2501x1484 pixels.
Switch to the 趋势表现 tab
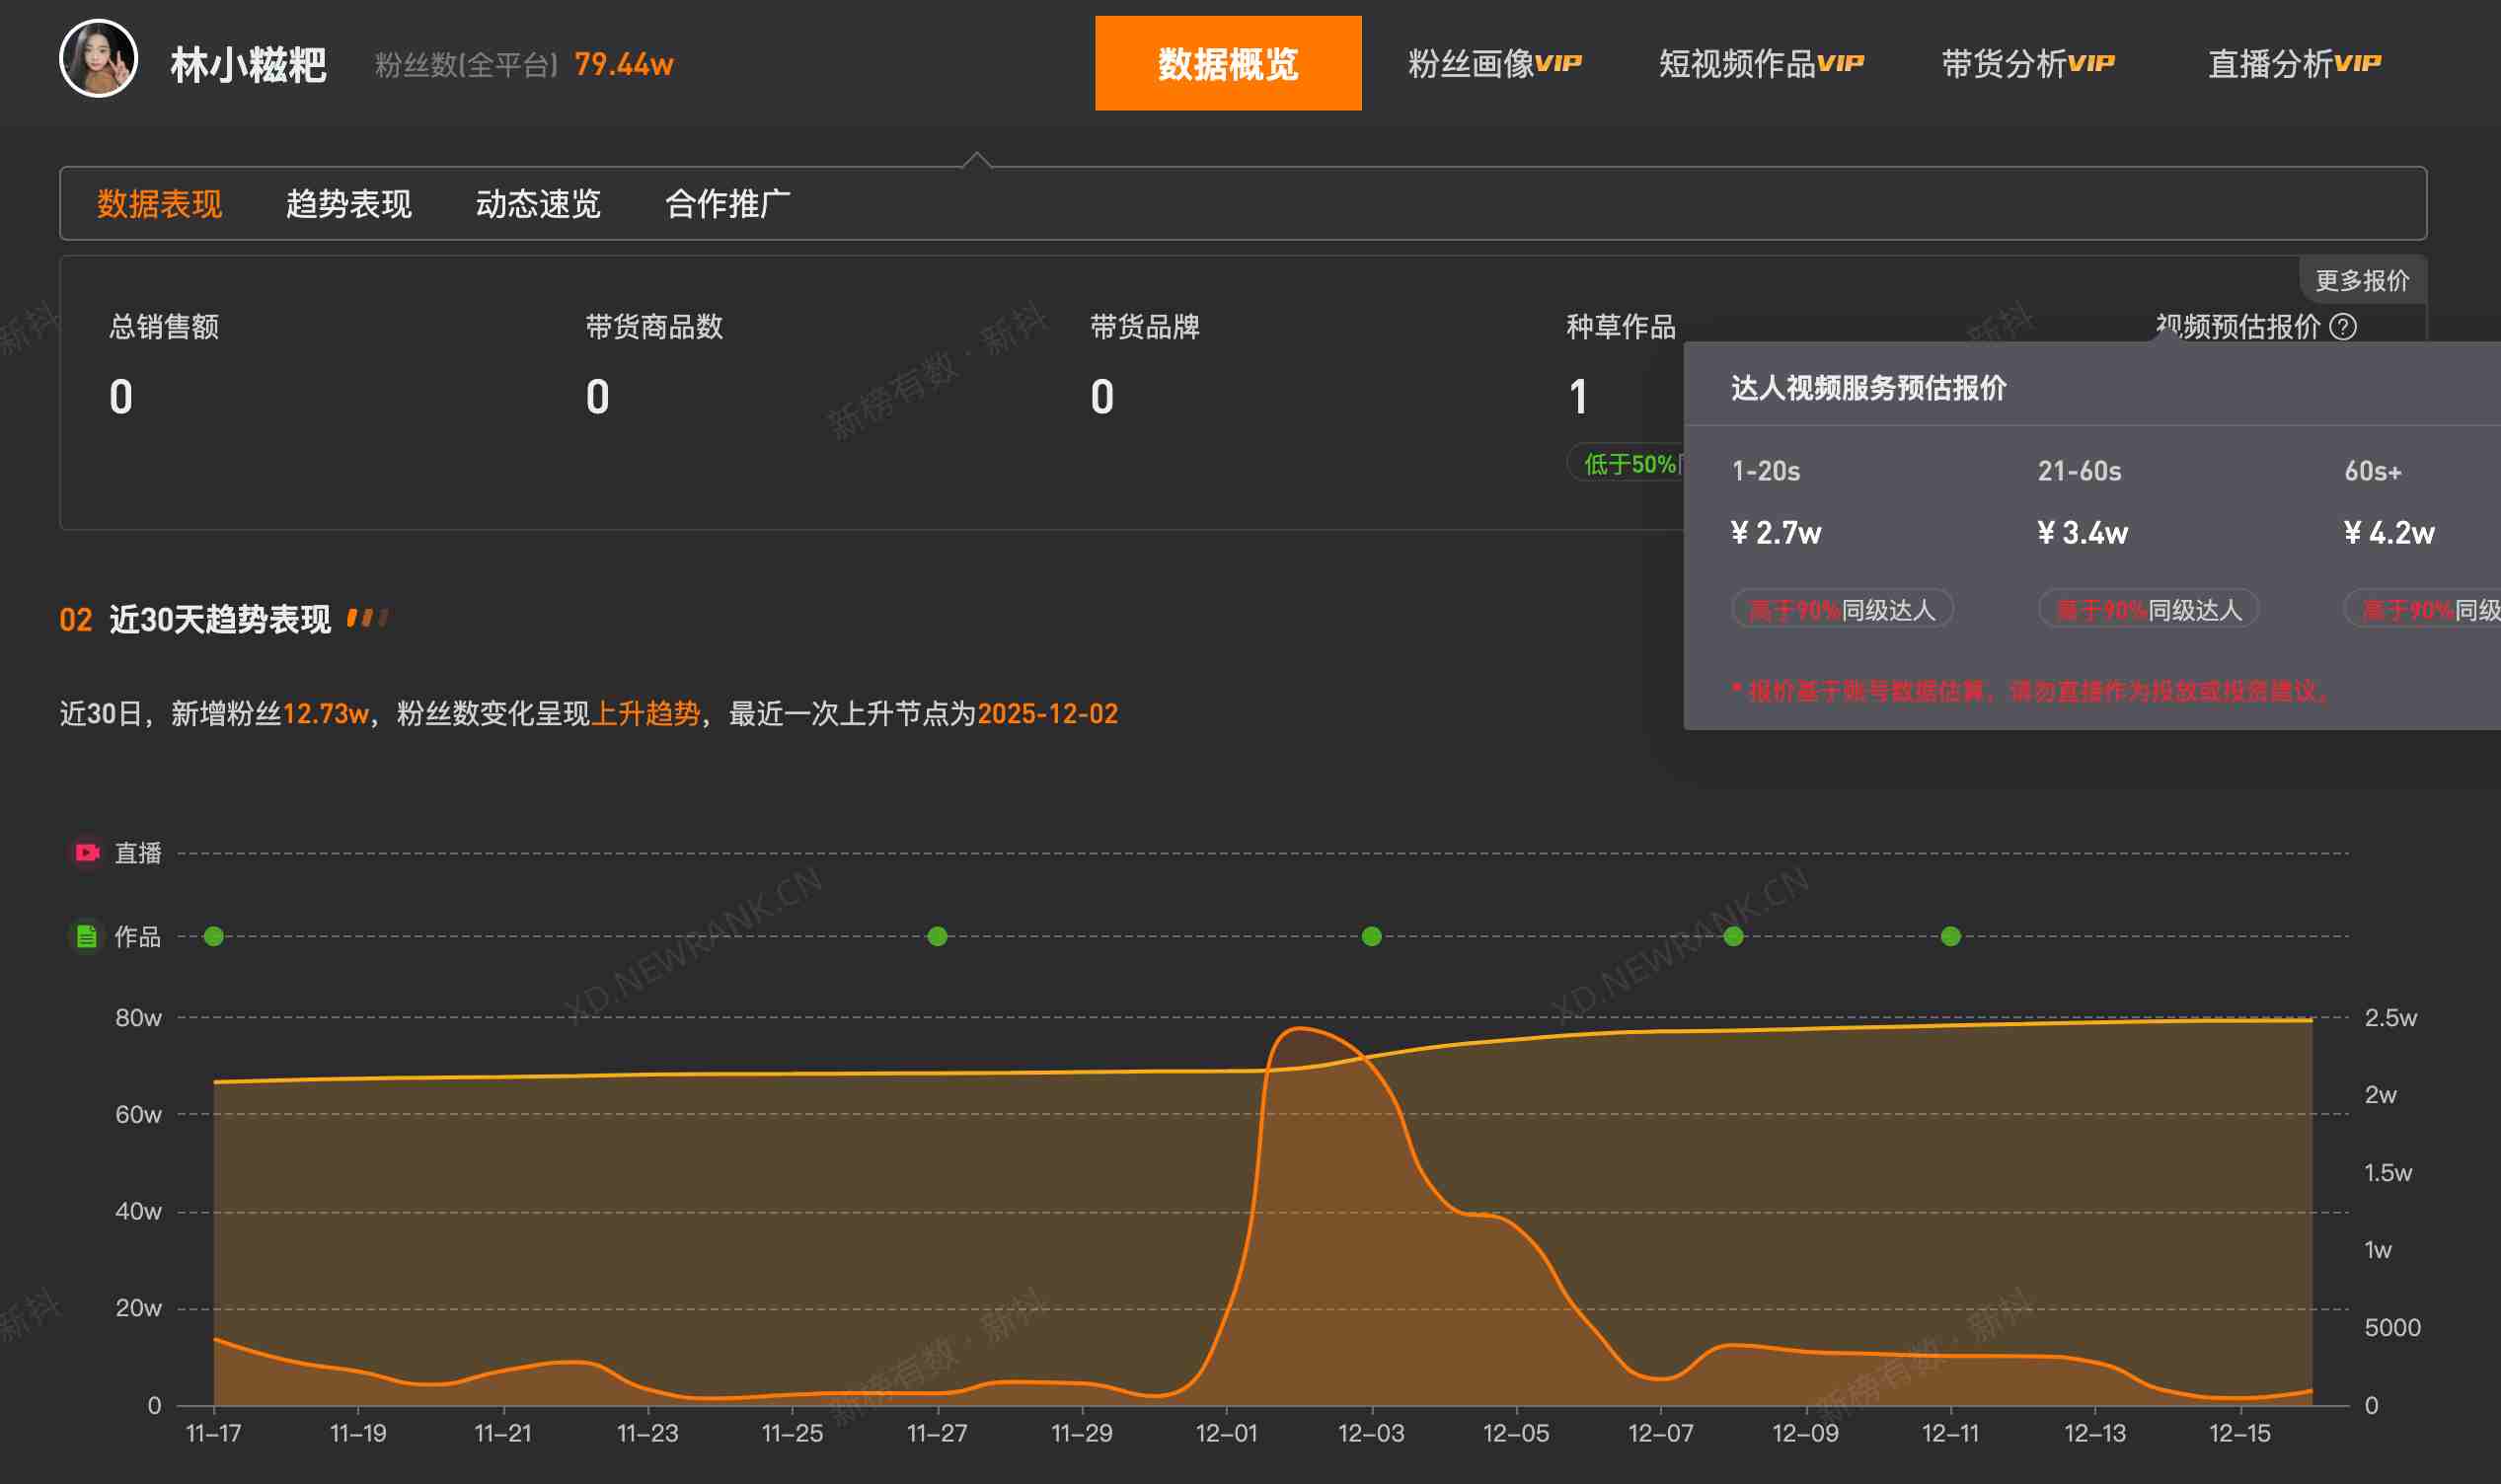pos(347,204)
